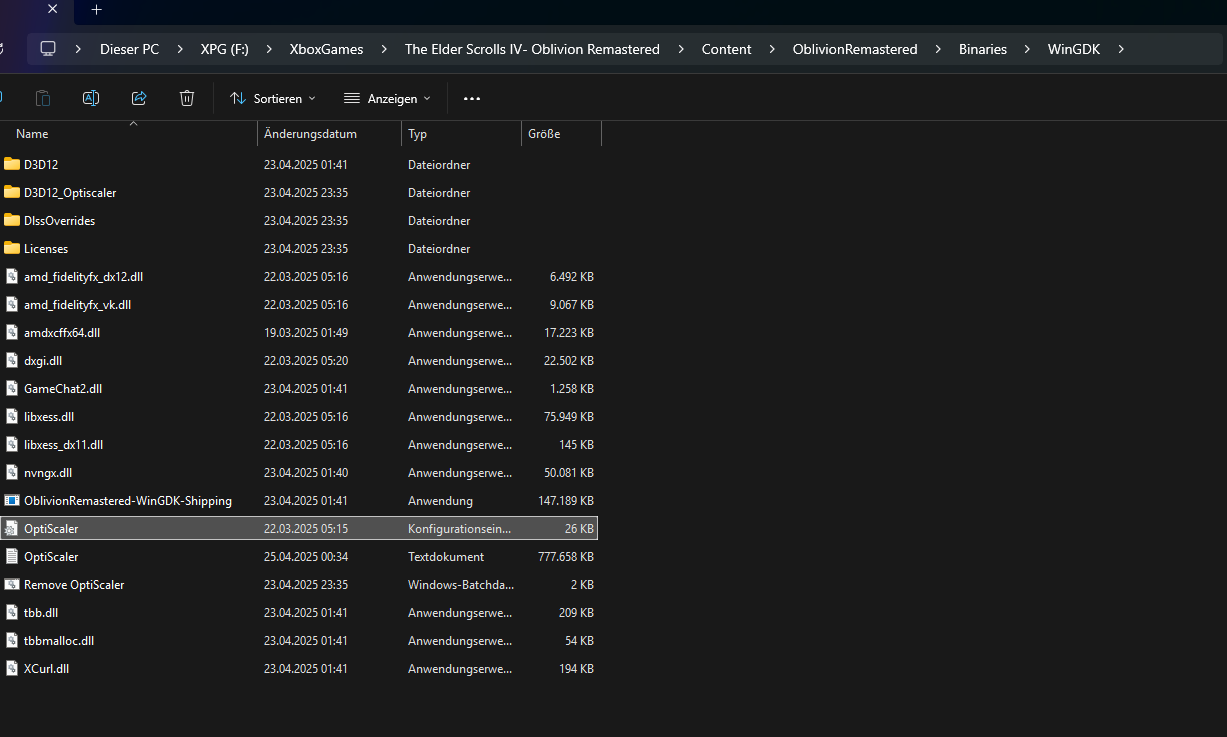This screenshot has height=737, width=1227.
Task: Expand the chevron after Dieser PC
Action: 180,48
